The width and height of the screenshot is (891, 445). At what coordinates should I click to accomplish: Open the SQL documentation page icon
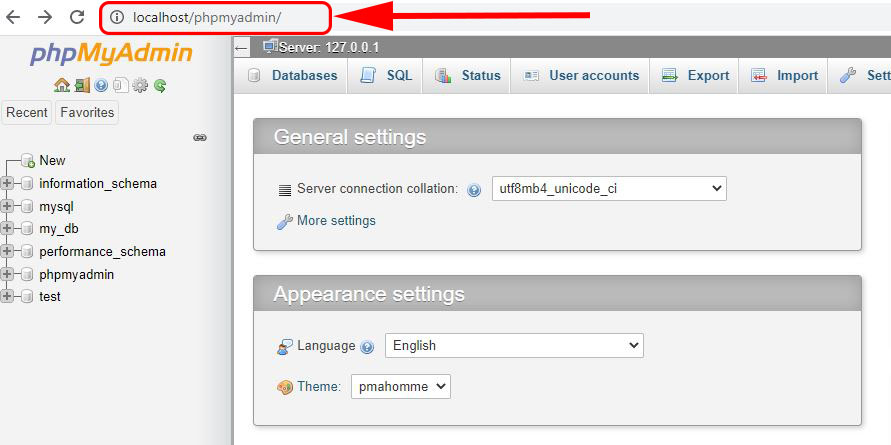(x=120, y=86)
